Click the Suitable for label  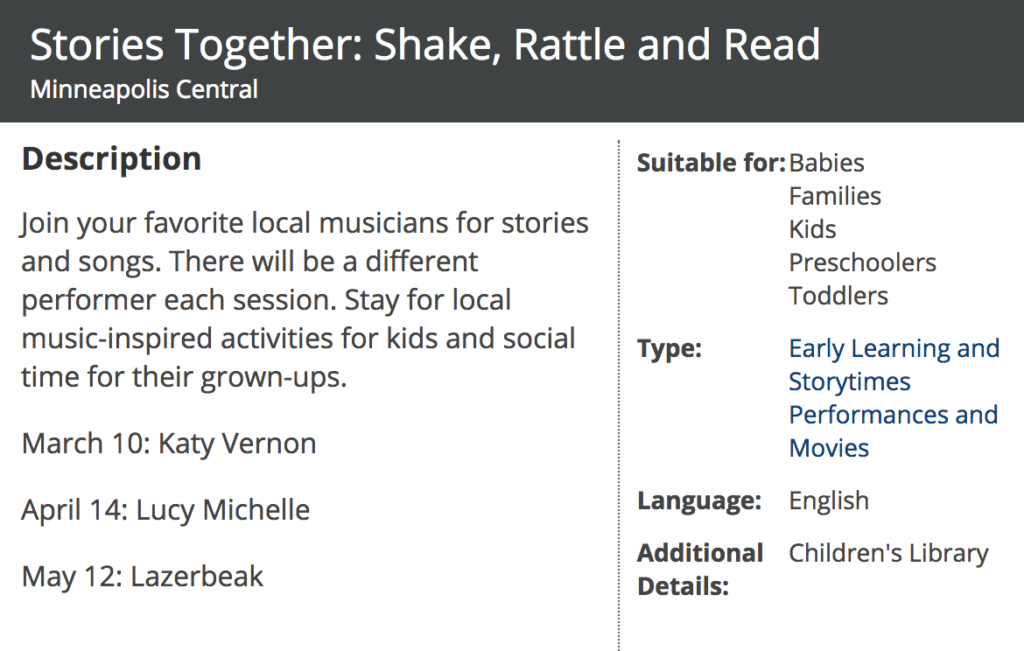[x=711, y=163]
